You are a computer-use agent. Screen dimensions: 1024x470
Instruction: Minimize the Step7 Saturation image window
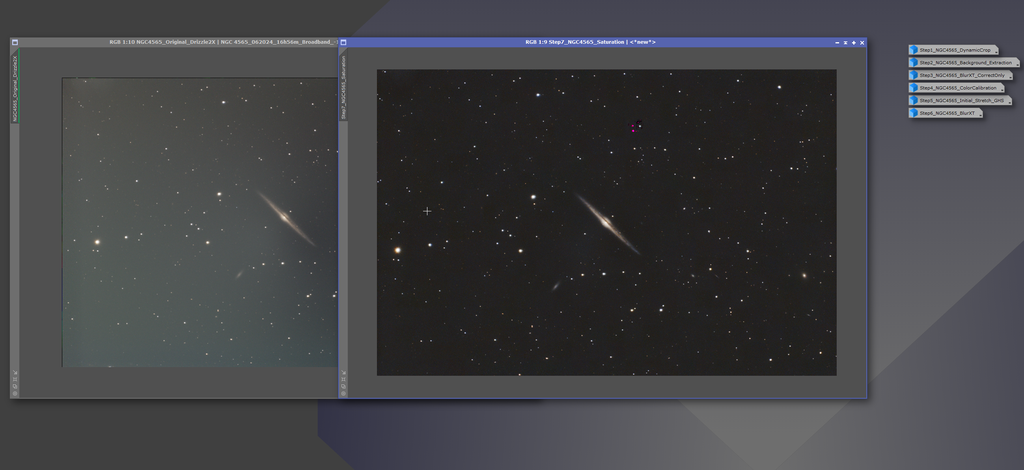(837, 42)
